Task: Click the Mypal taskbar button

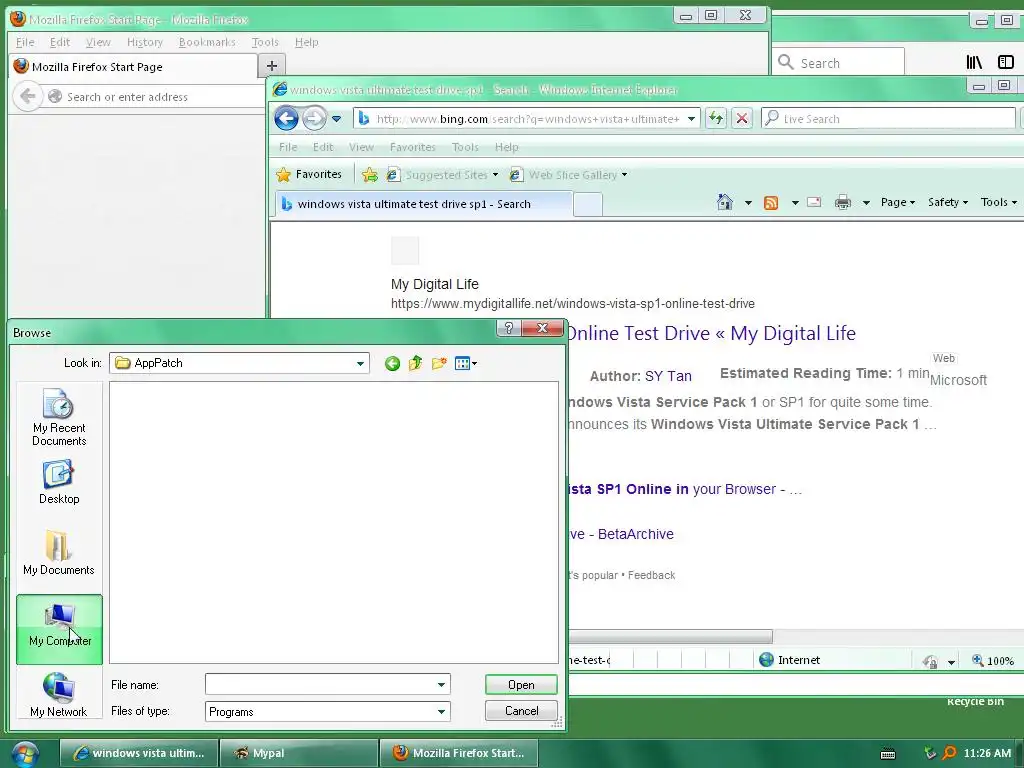Action: (299, 753)
